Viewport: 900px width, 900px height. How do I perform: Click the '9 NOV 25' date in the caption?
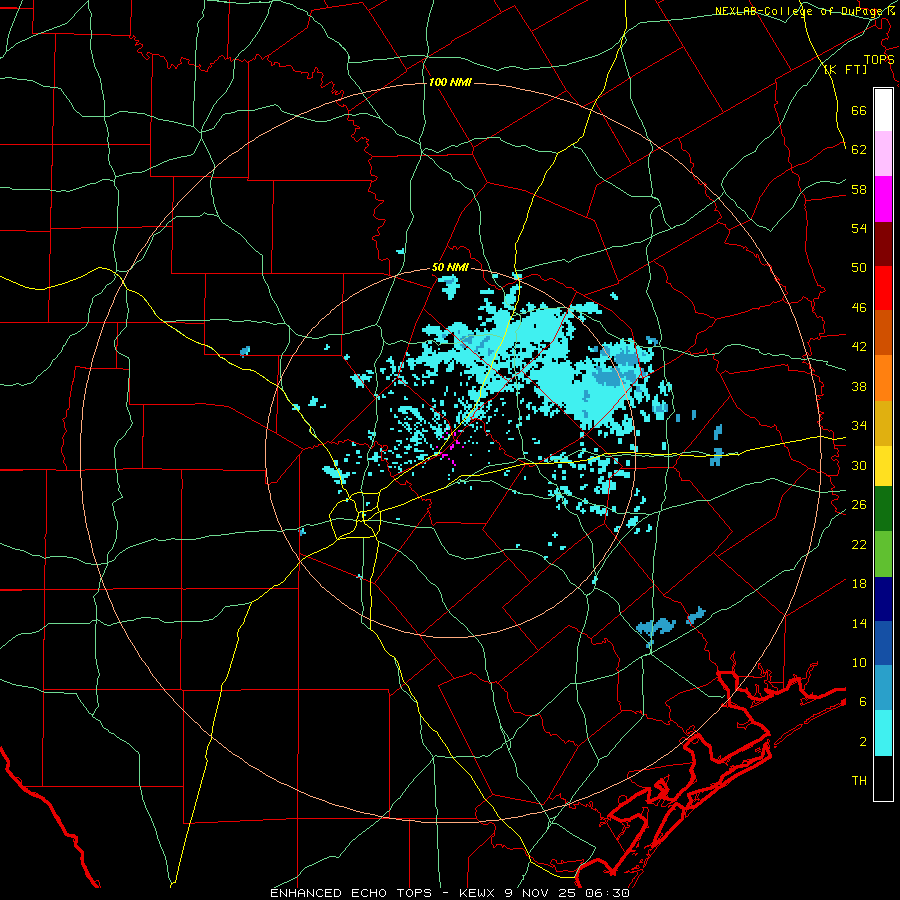click(x=541, y=893)
